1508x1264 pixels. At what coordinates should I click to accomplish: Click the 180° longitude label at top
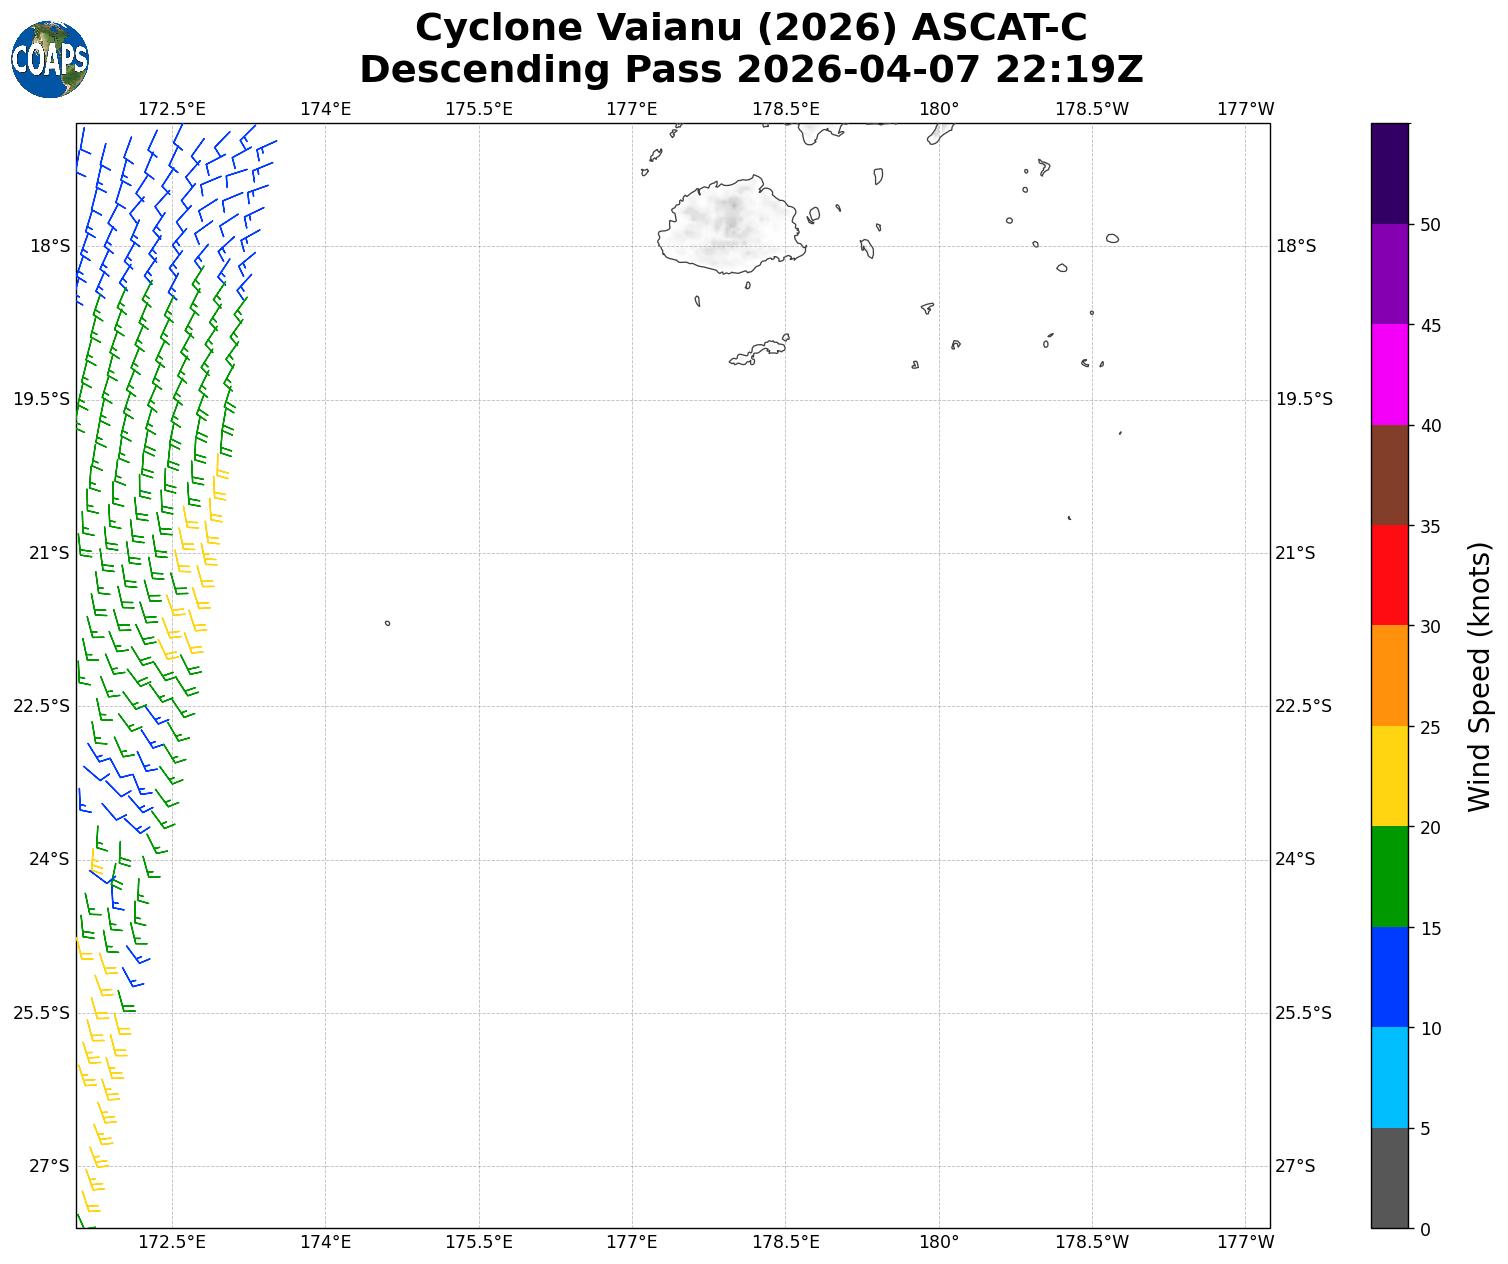(x=938, y=109)
